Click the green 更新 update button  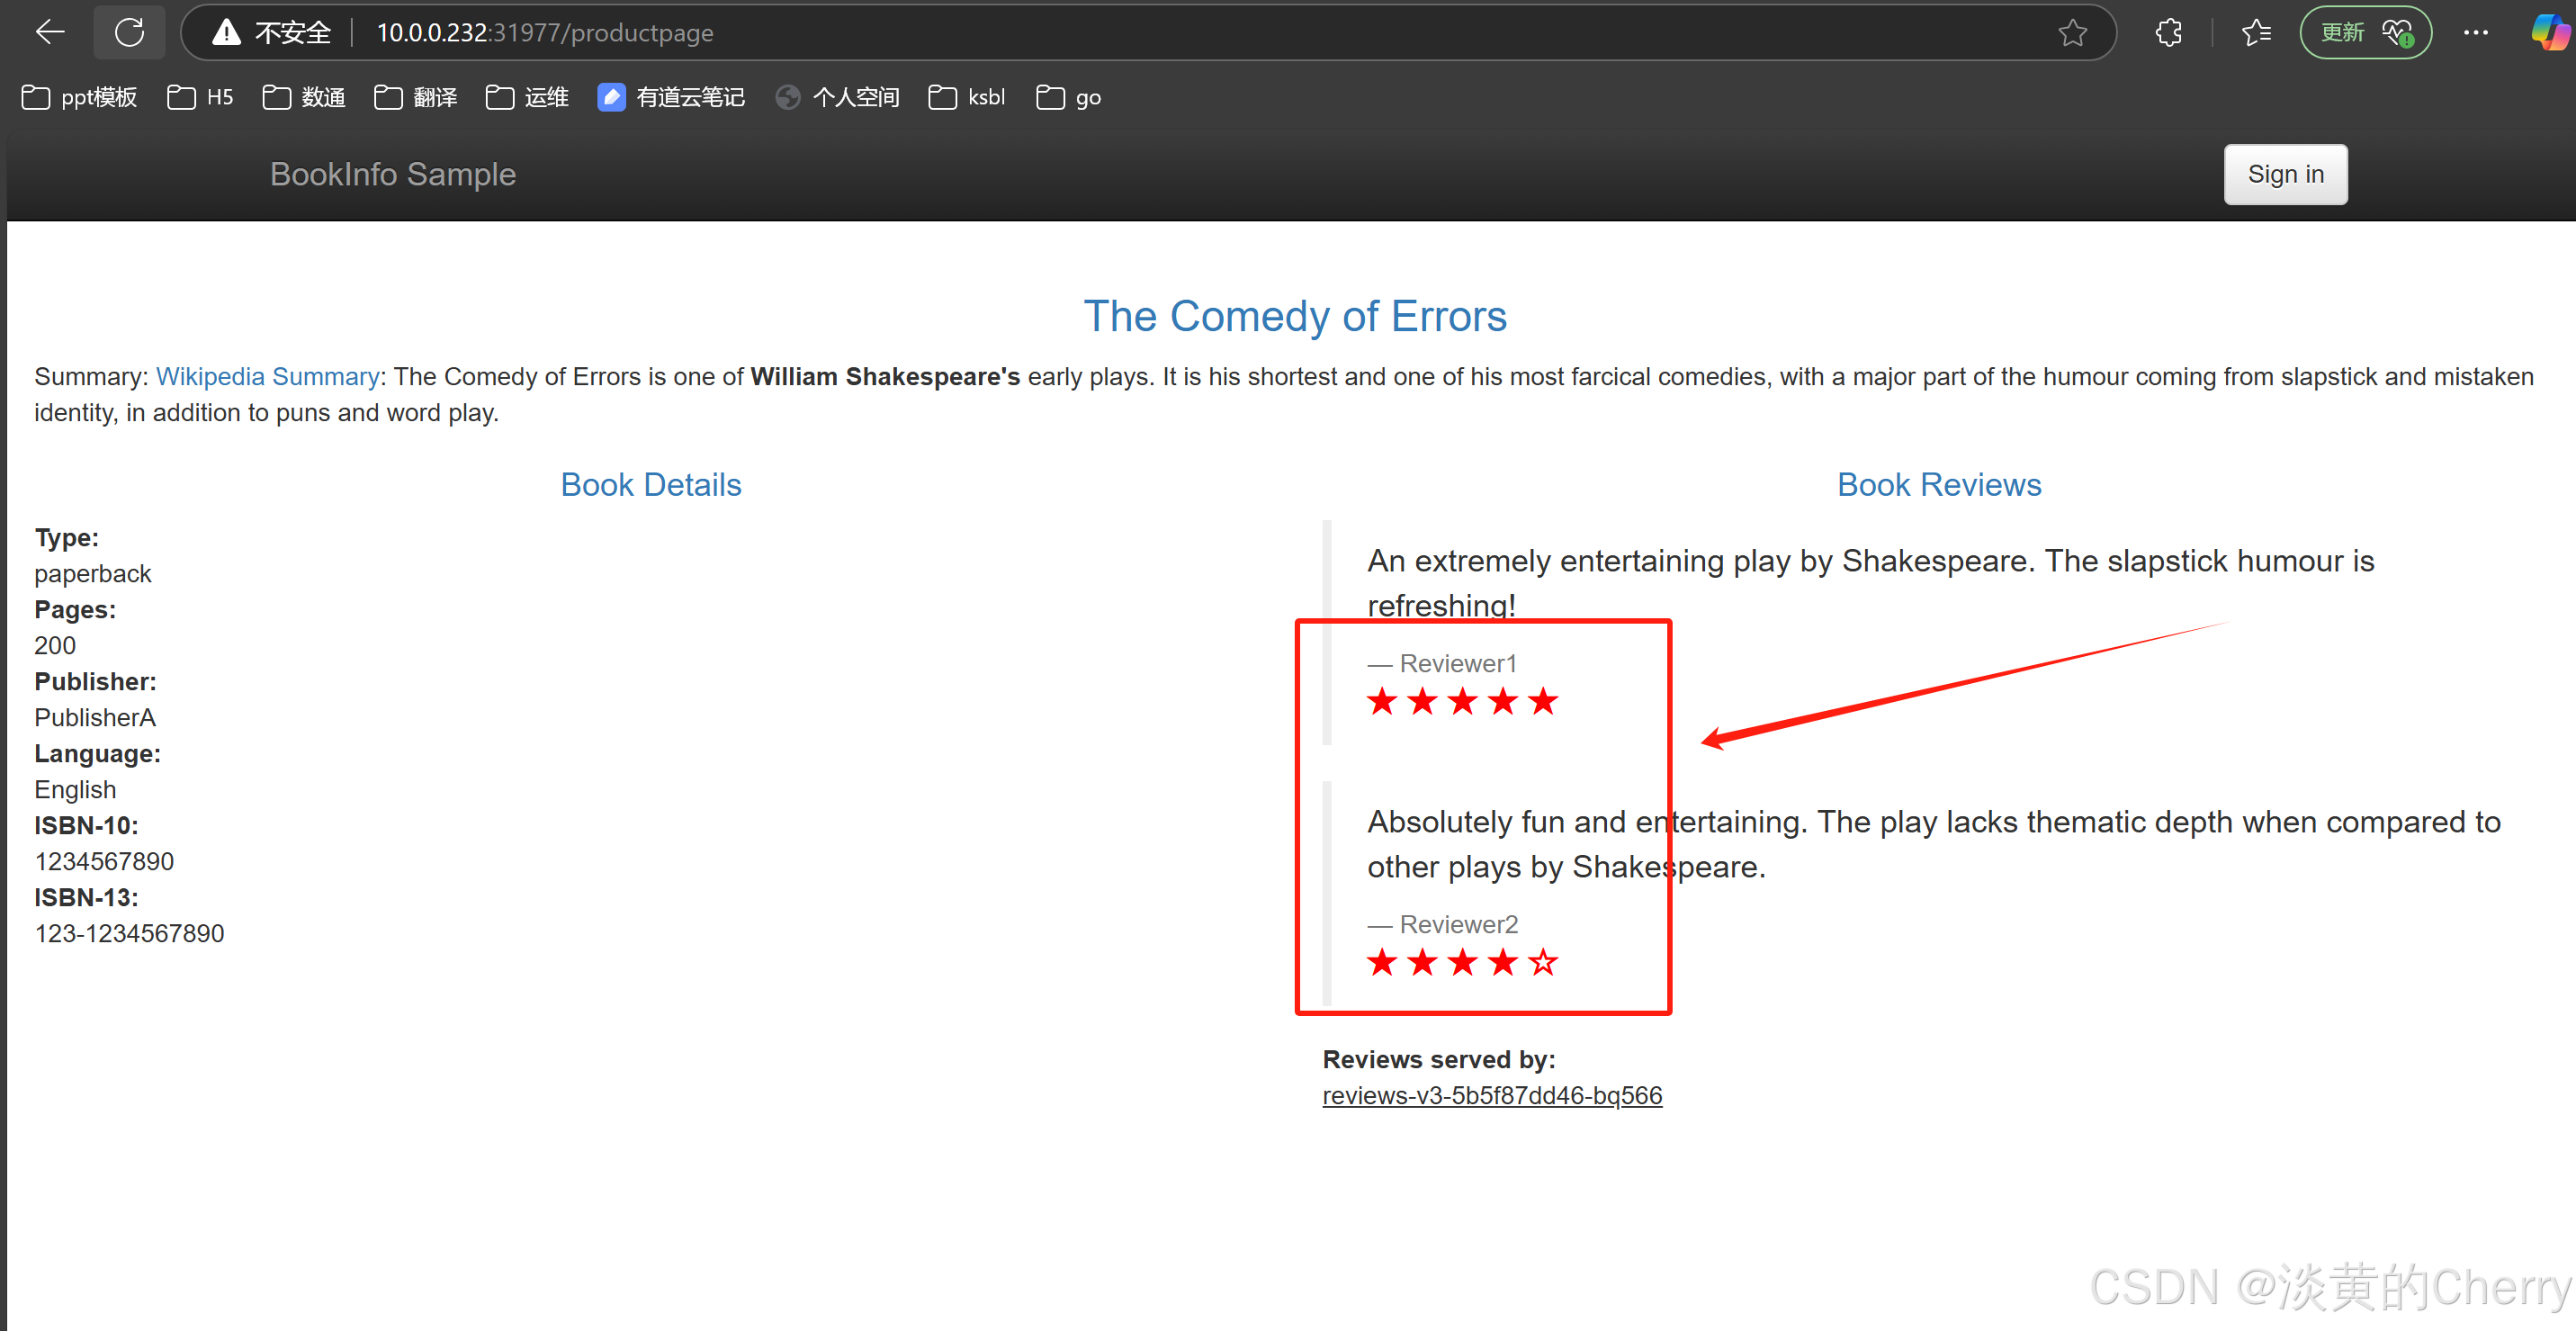[2364, 33]
